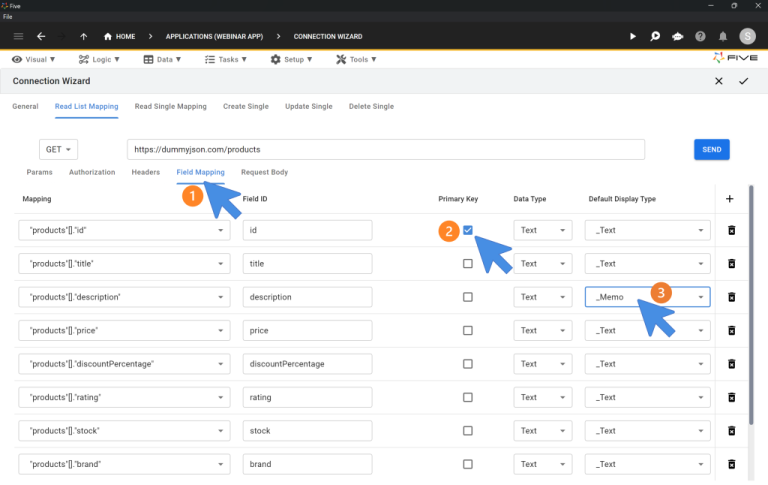Image resolution: width=768 pixels, height=485 pixels.
Task: Expand the Setup menu
Action: click(x=291, y=59)
